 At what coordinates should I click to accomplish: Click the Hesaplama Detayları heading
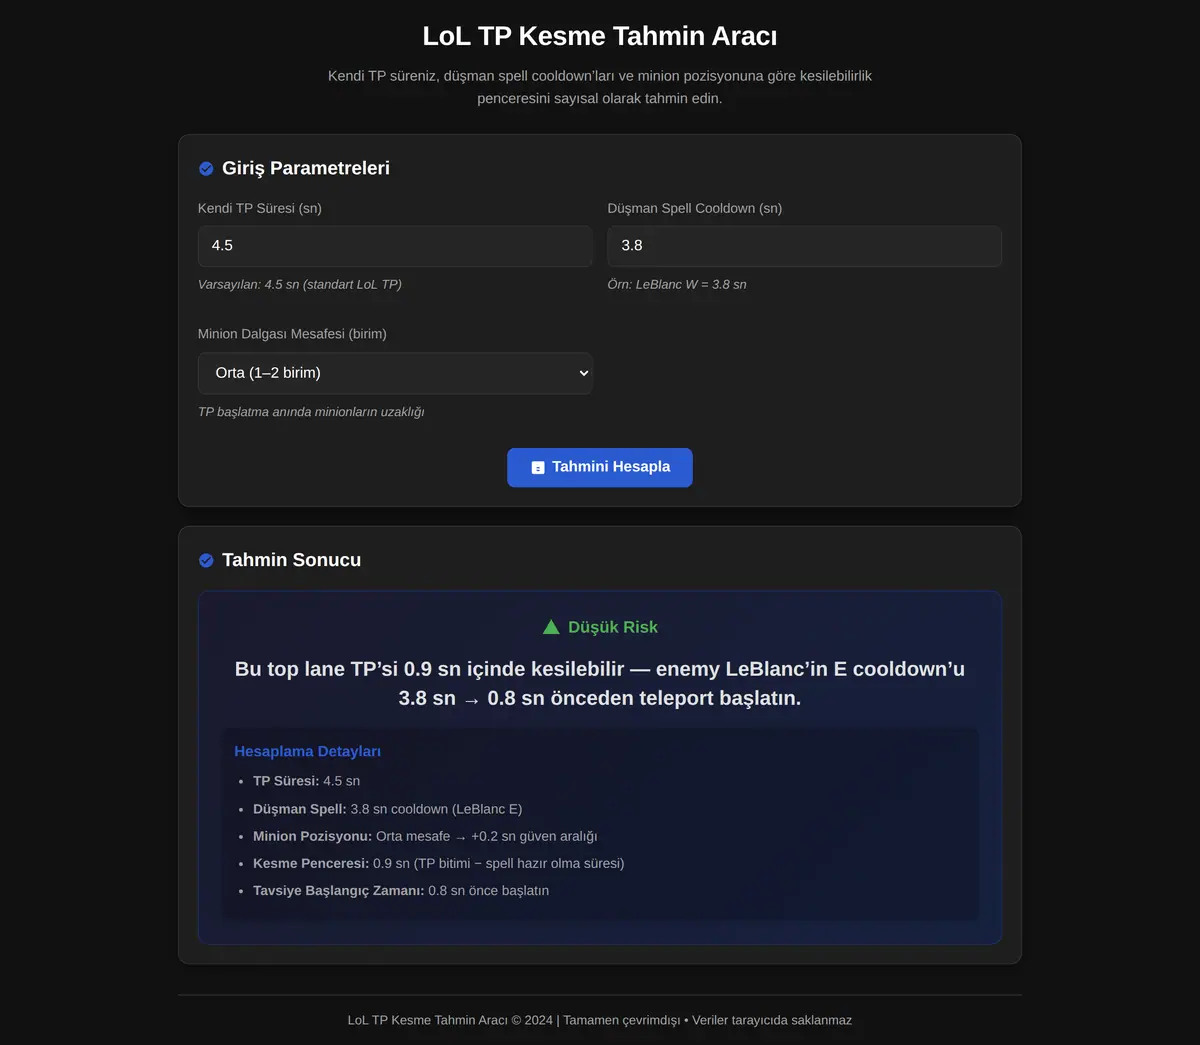tap(307, 751)
